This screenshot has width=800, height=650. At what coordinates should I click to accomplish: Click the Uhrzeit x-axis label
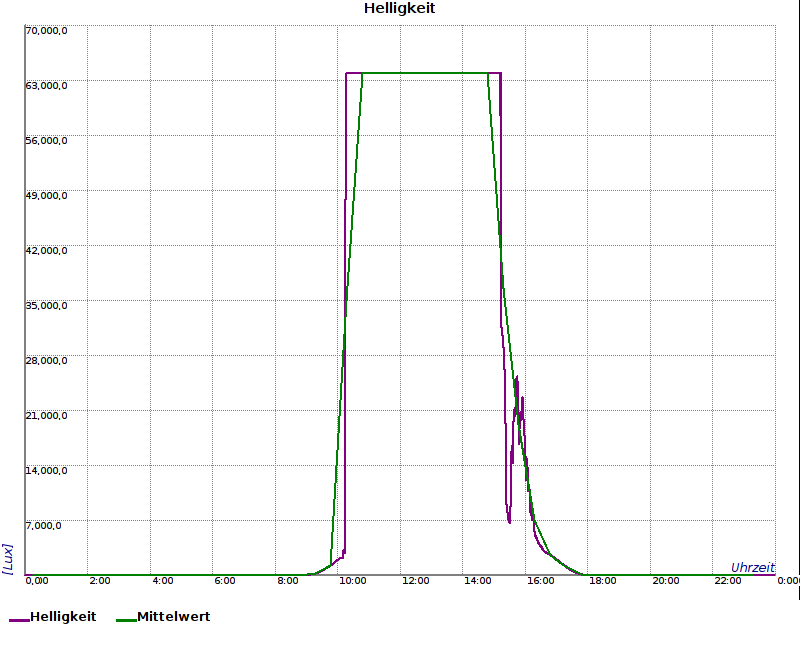click(x=753, y=567)
